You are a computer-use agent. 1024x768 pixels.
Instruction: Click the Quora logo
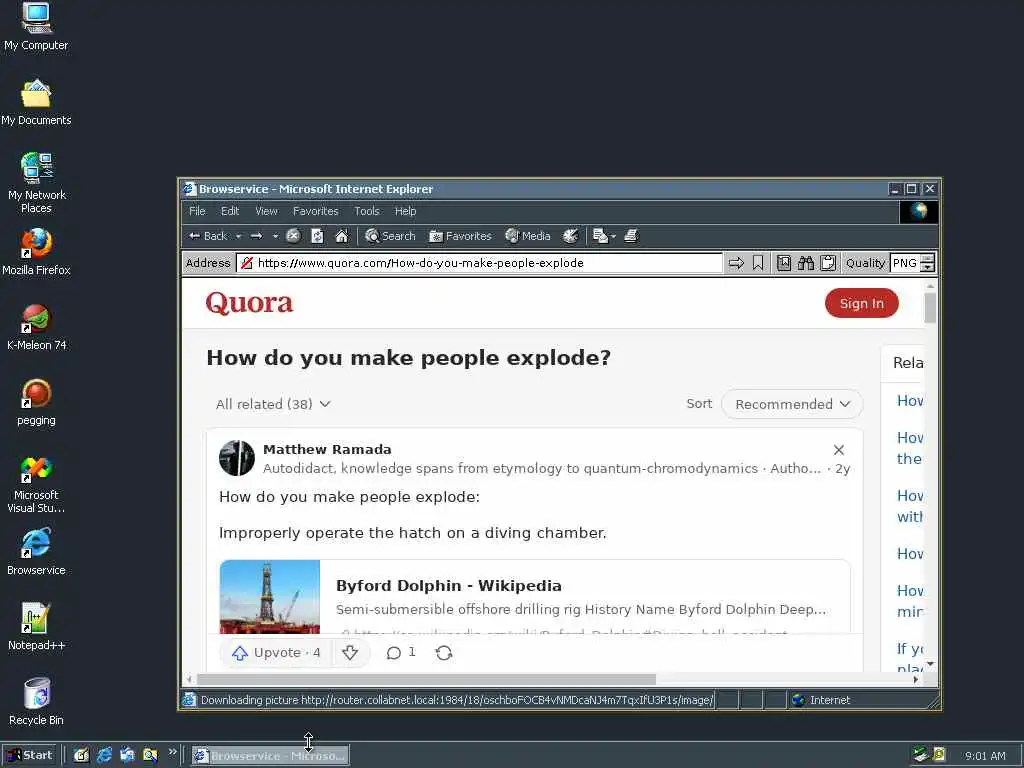point(249,303)
